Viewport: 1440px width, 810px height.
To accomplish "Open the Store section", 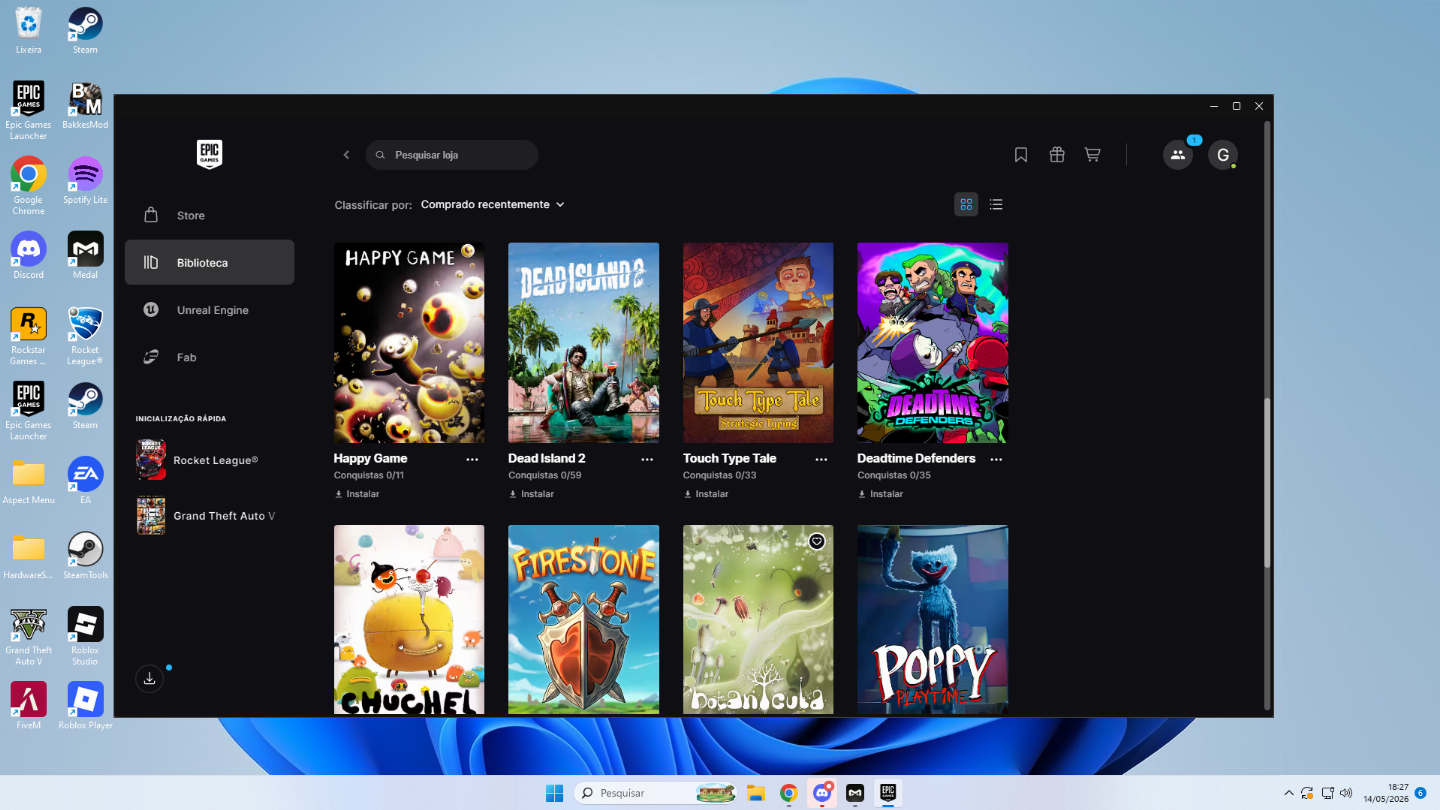I will pyautogui.click(x=209, y=215).
